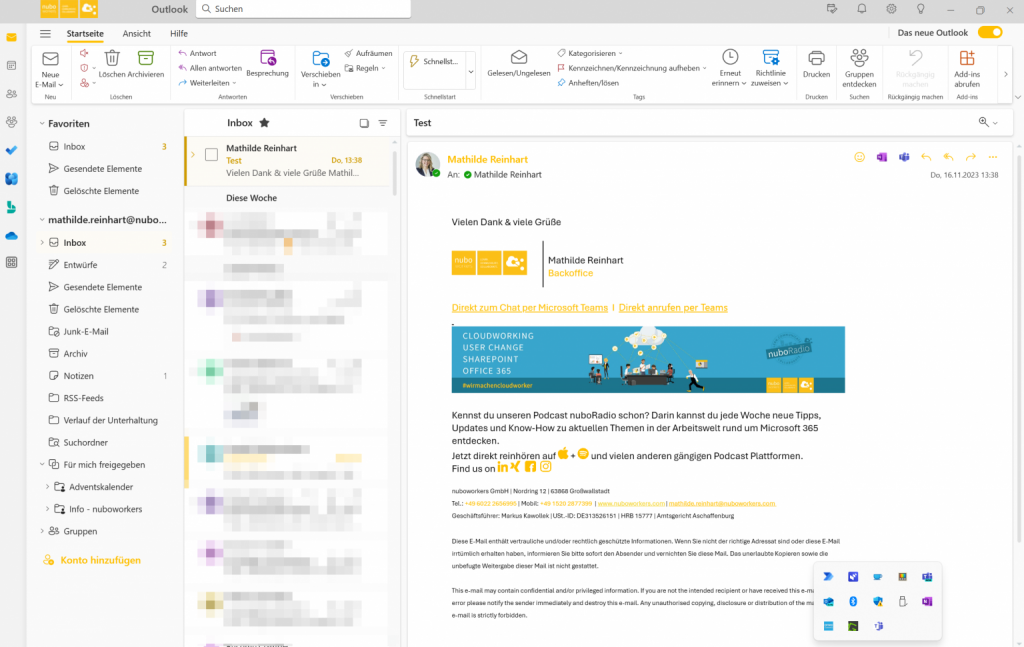1024x647 pixels.
Task: Click Anheften/lösen pin command
Action: tap(588, 83)
